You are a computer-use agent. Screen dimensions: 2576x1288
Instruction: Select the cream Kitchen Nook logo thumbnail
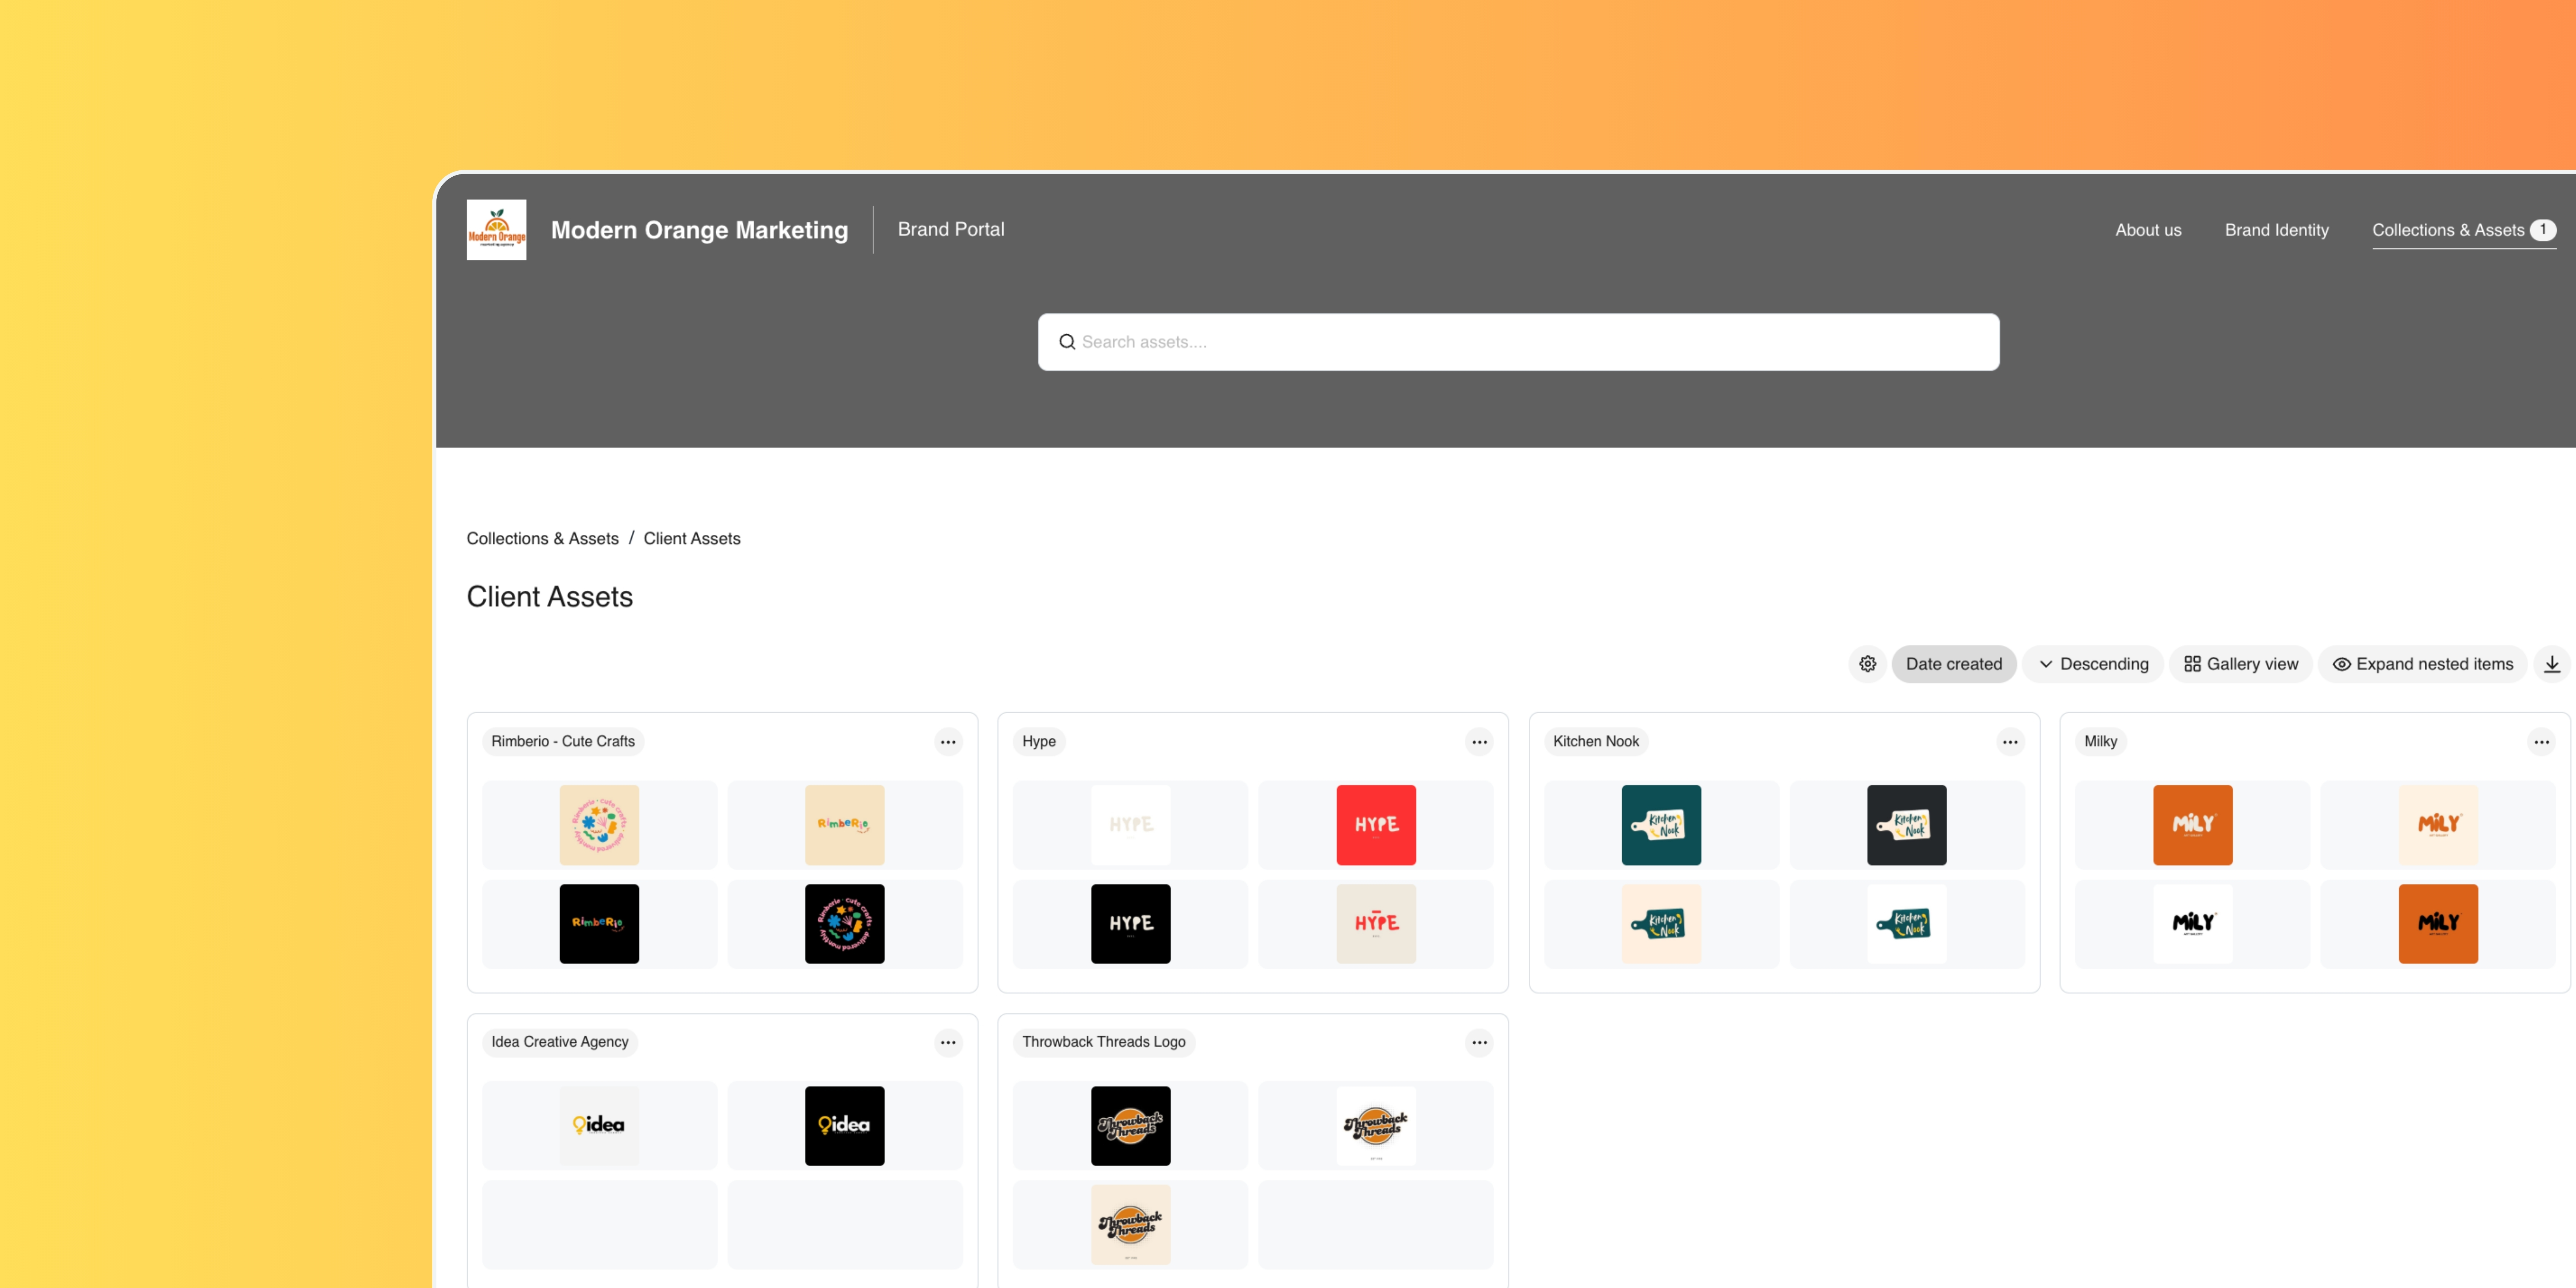point(1661,924)
